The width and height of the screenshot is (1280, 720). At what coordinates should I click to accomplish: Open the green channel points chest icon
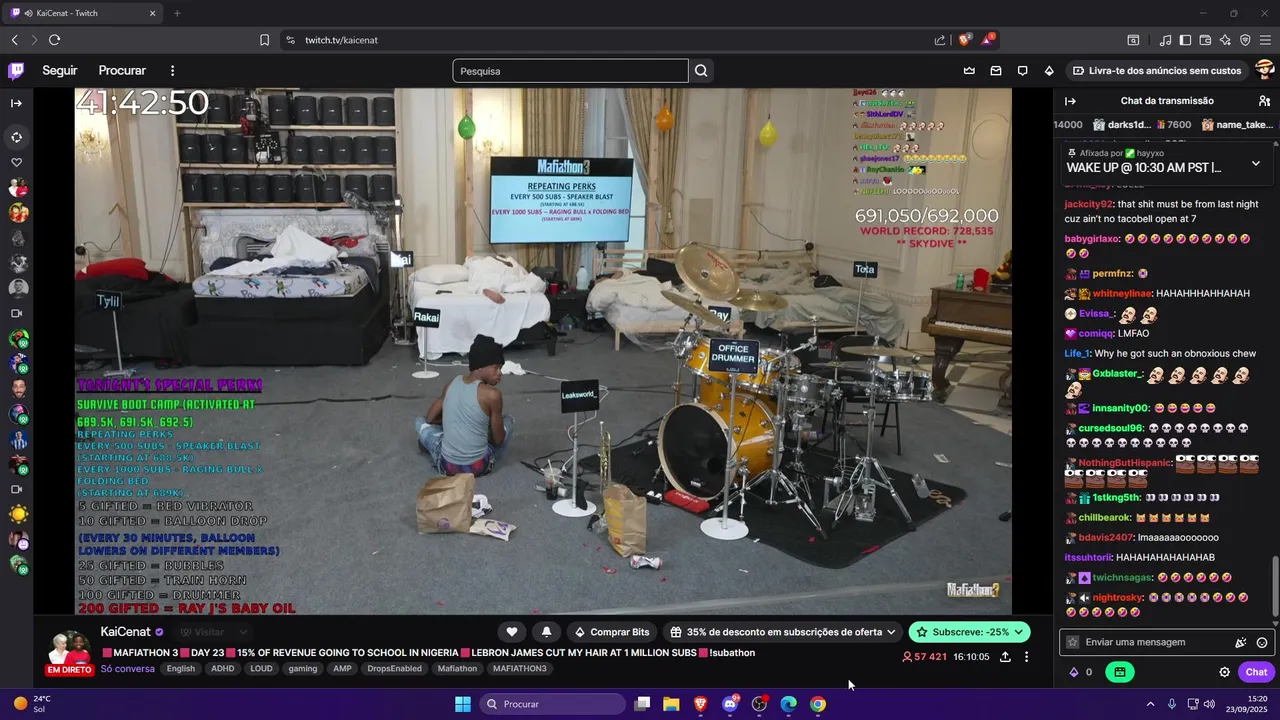coord(1120,672)
